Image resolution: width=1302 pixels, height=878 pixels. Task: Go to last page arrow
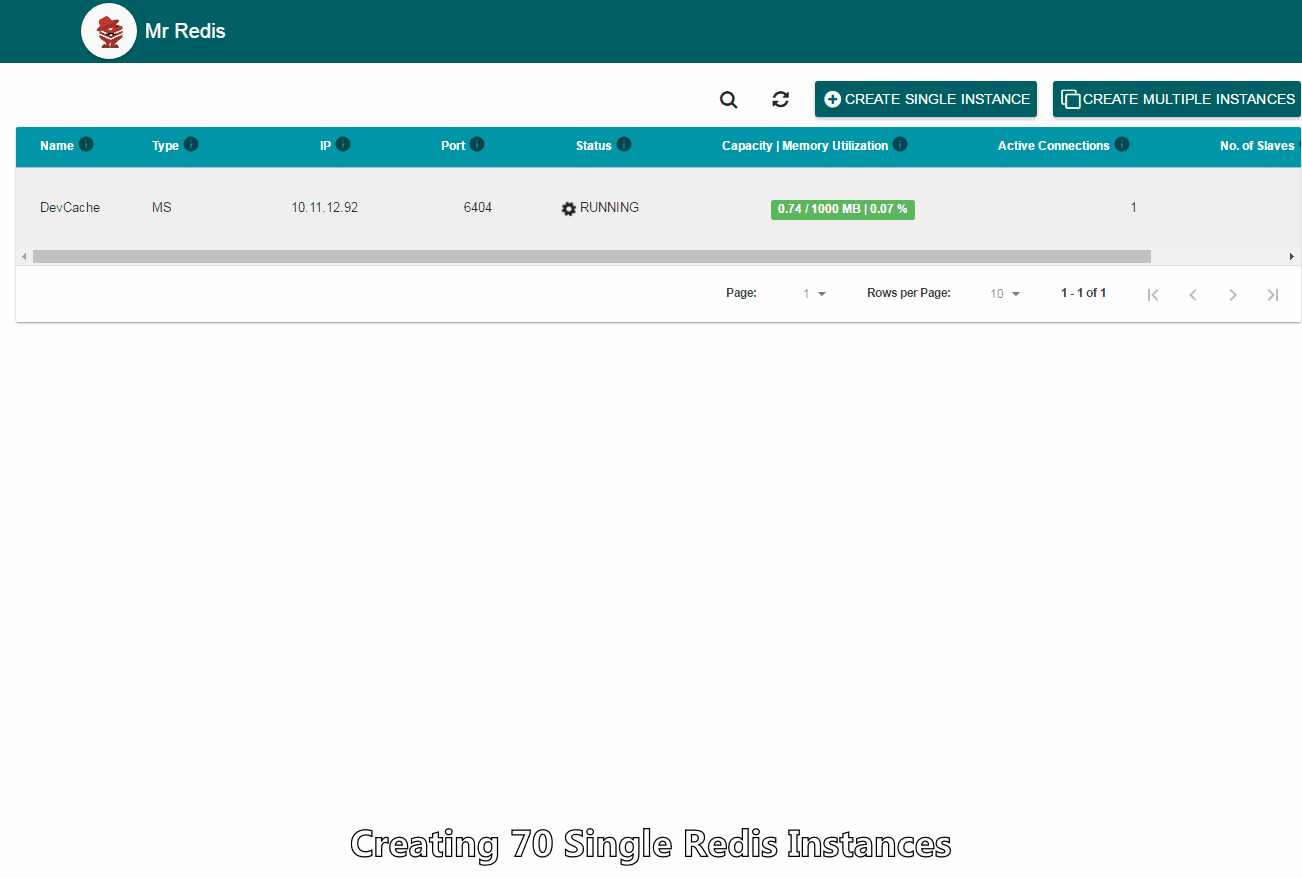pos(1273,294)
